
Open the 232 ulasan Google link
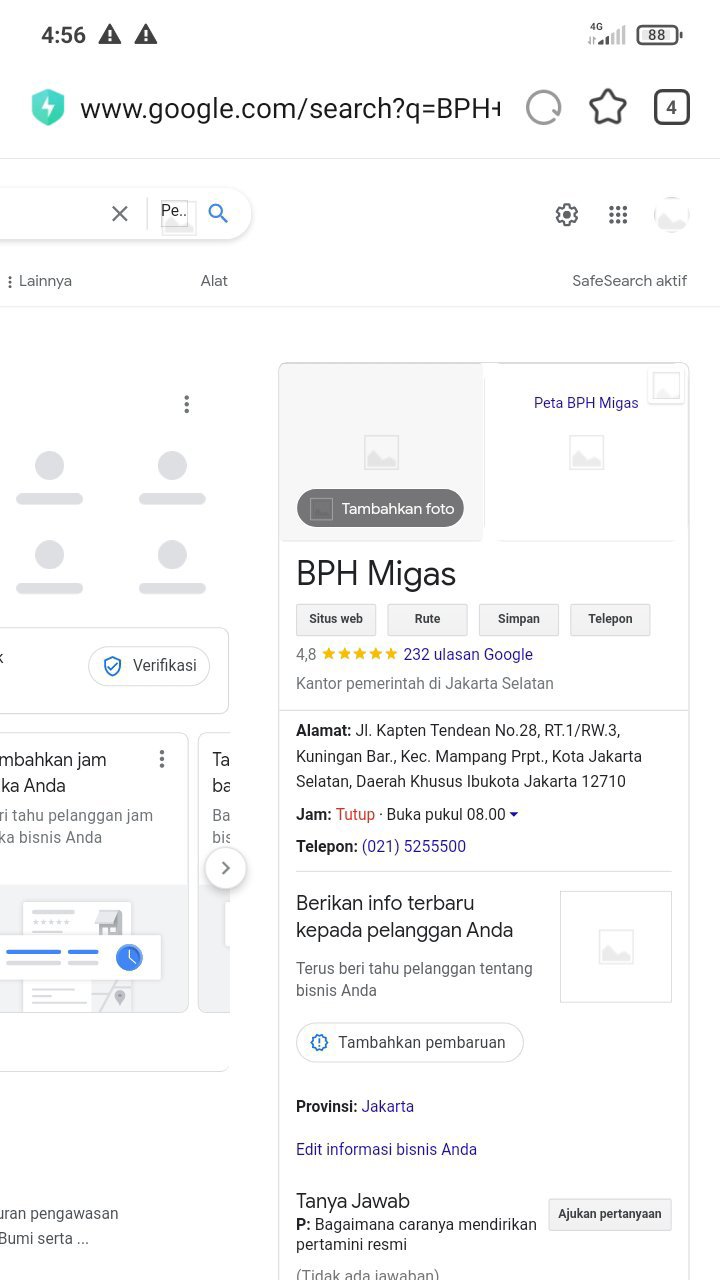[467, 654]
